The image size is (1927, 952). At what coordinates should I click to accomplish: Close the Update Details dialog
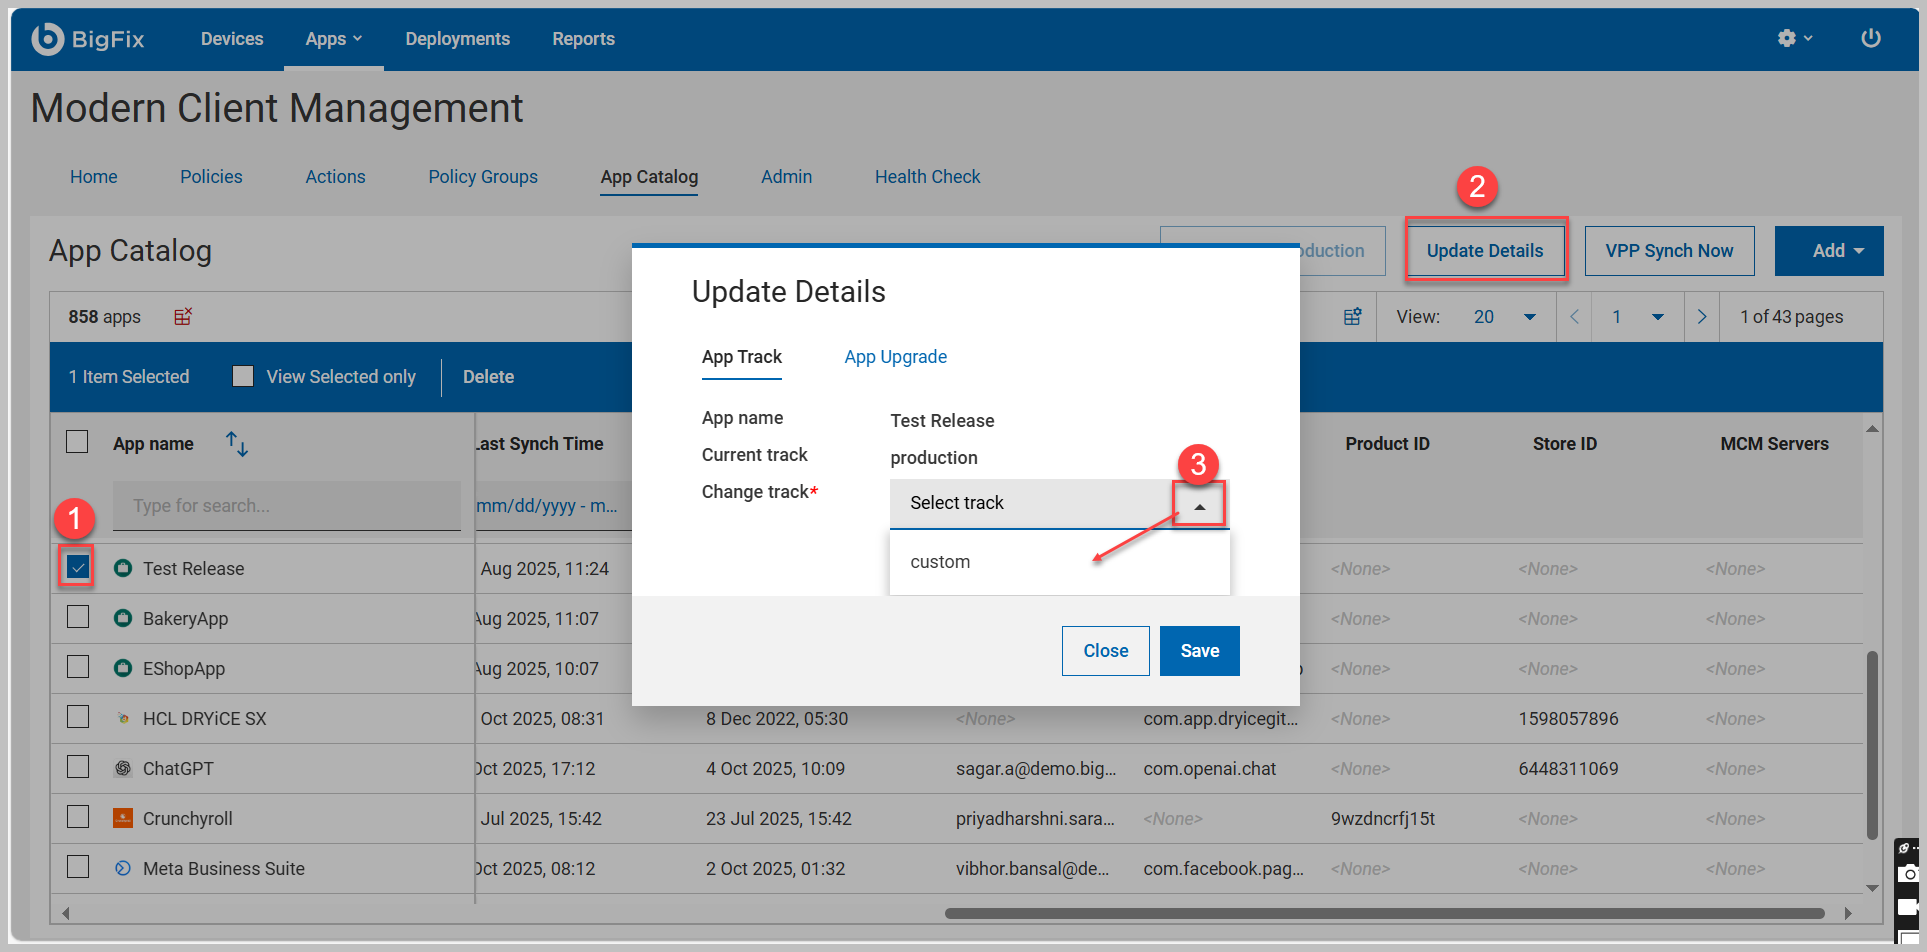click(1106, 651)
